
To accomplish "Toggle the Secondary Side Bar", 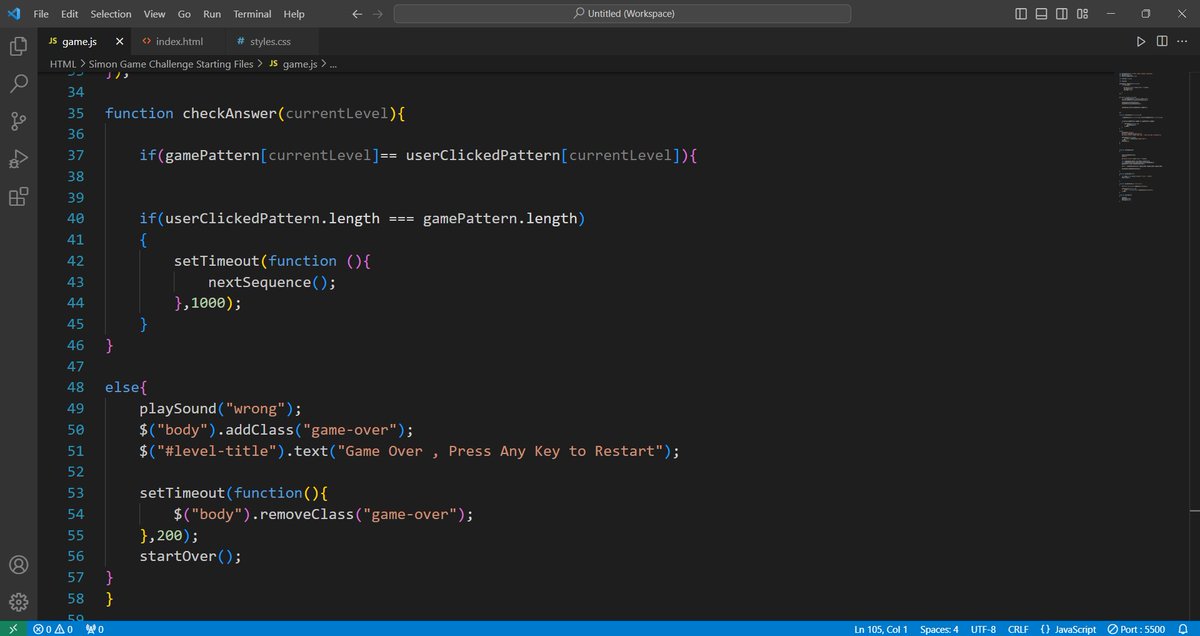I will [1062, 14].
